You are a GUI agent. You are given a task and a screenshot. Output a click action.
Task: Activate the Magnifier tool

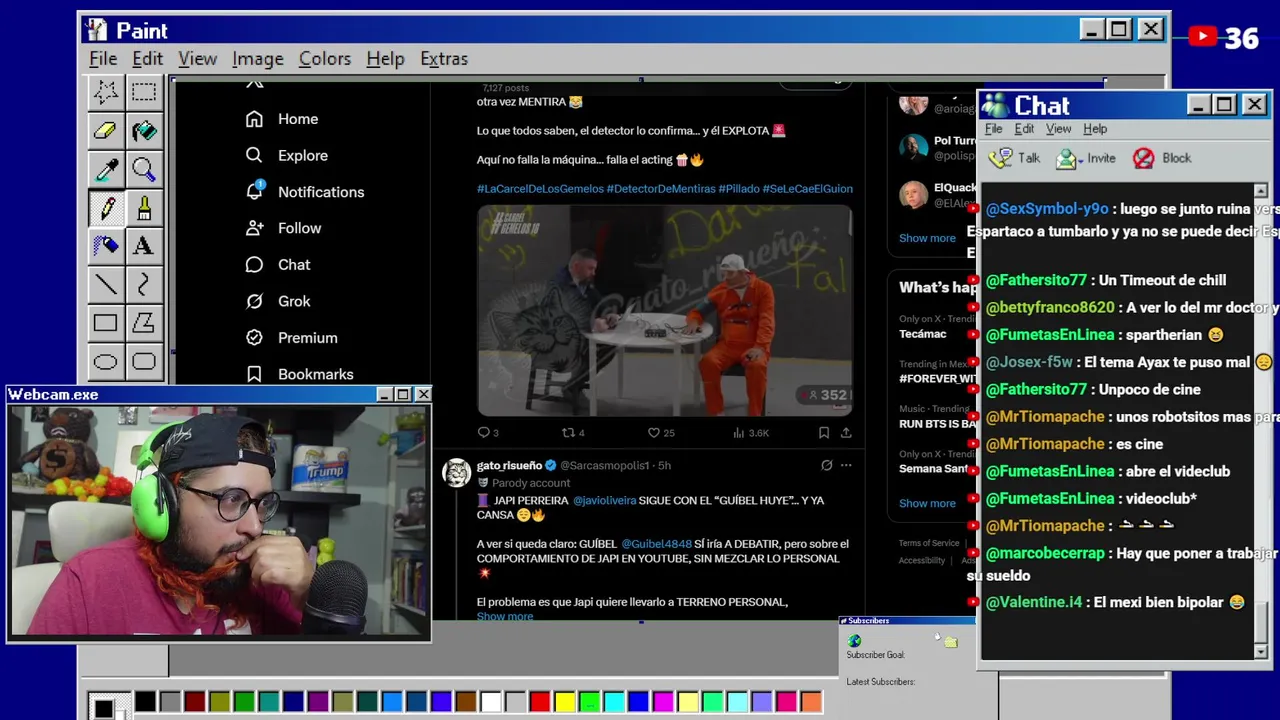click(x=144, y=169)
